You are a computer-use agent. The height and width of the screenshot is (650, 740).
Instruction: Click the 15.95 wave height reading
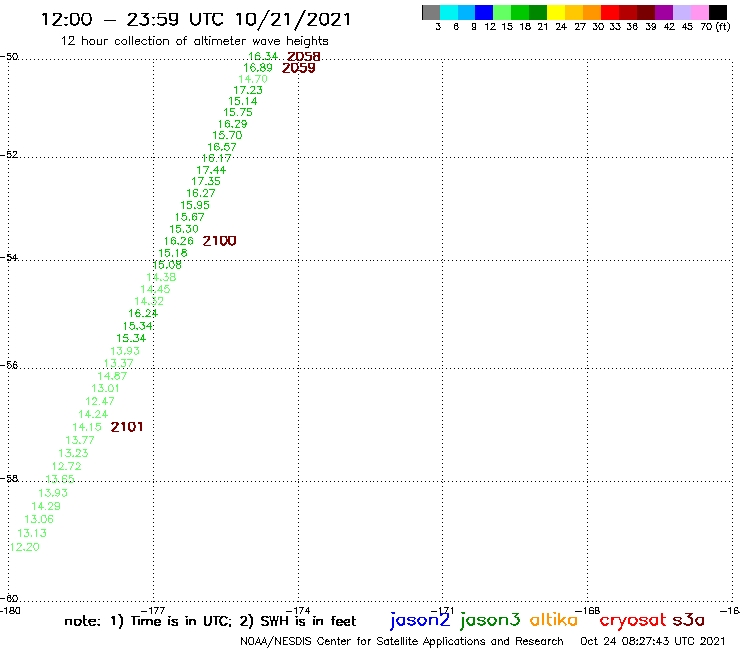(x=195, y=205)
